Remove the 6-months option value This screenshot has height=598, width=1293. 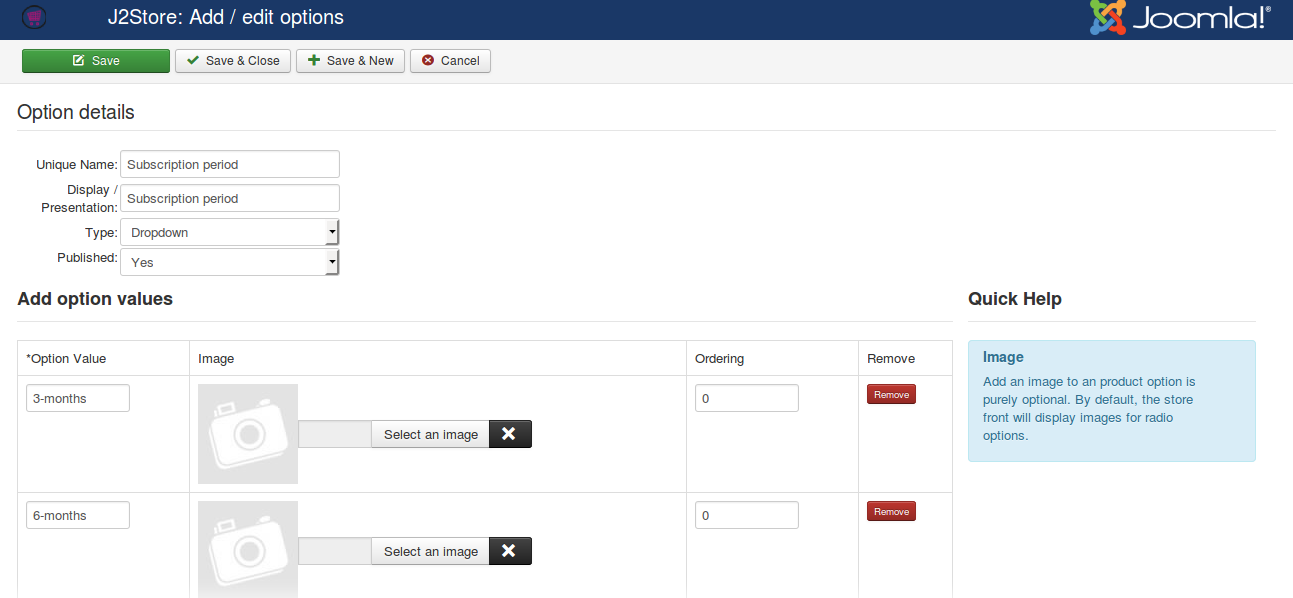point(891,512)
